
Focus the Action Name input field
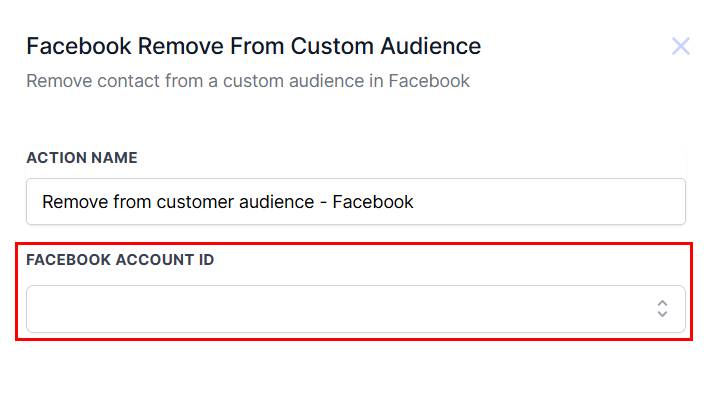[x=355, y=202]
